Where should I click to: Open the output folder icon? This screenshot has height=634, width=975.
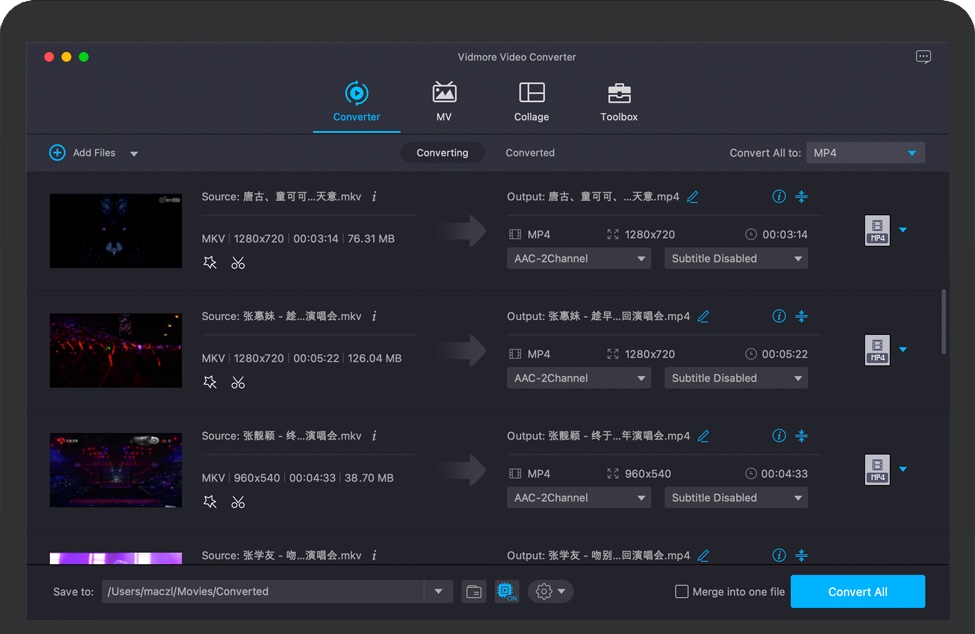pyautogui.click(x=474, y=592)
